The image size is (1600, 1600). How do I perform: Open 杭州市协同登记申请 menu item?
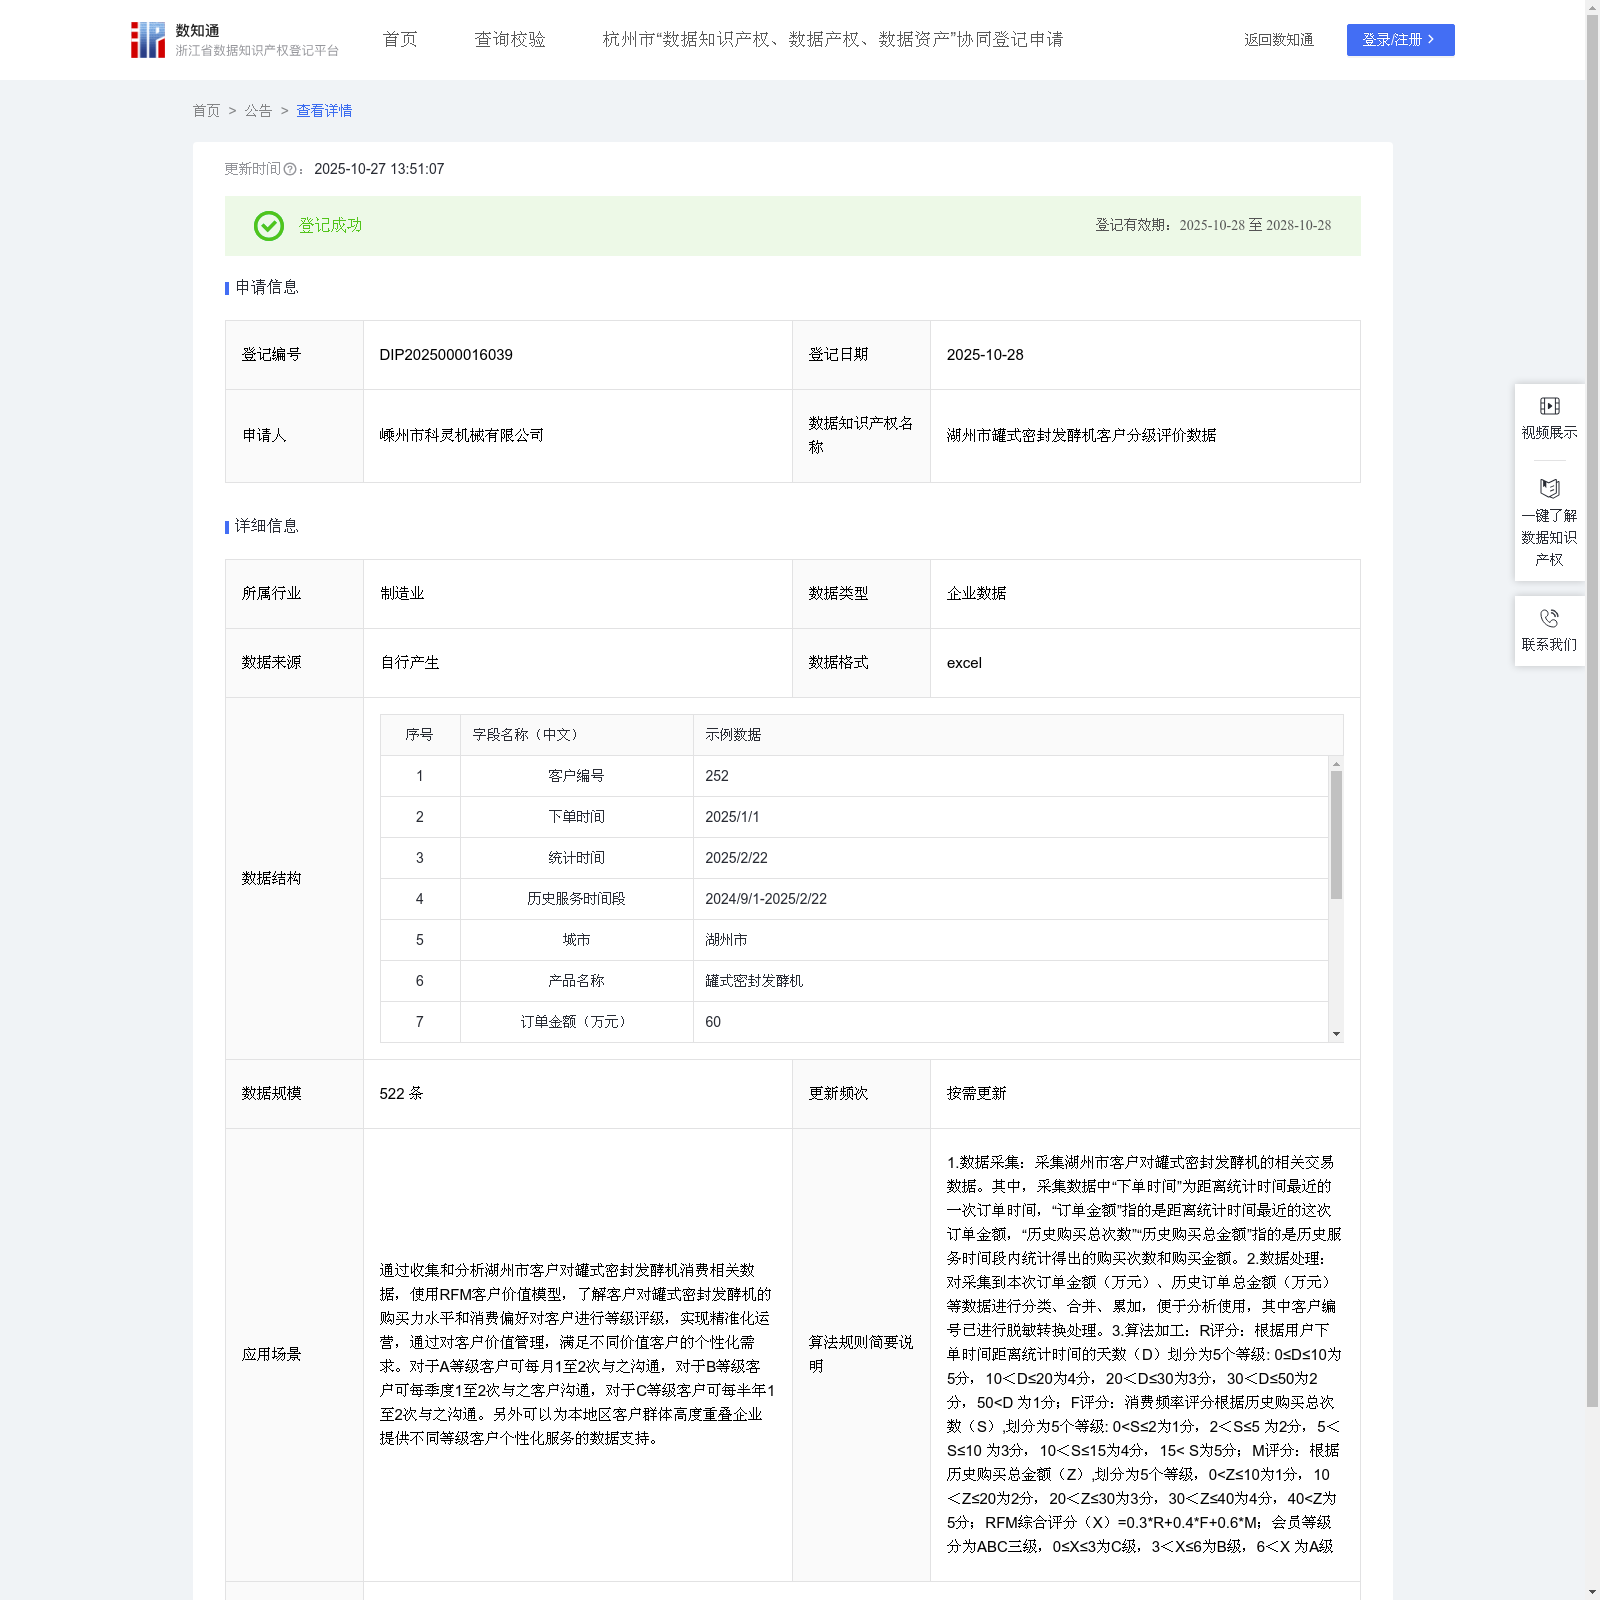tap(832, 40)
